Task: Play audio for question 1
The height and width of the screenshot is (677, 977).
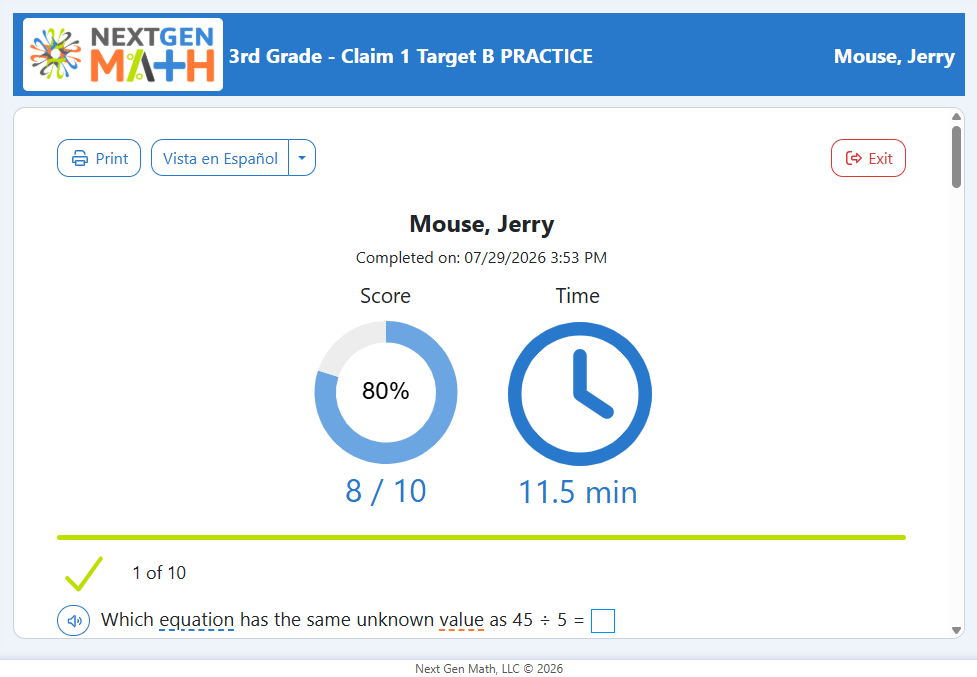Action: point(74,620)
